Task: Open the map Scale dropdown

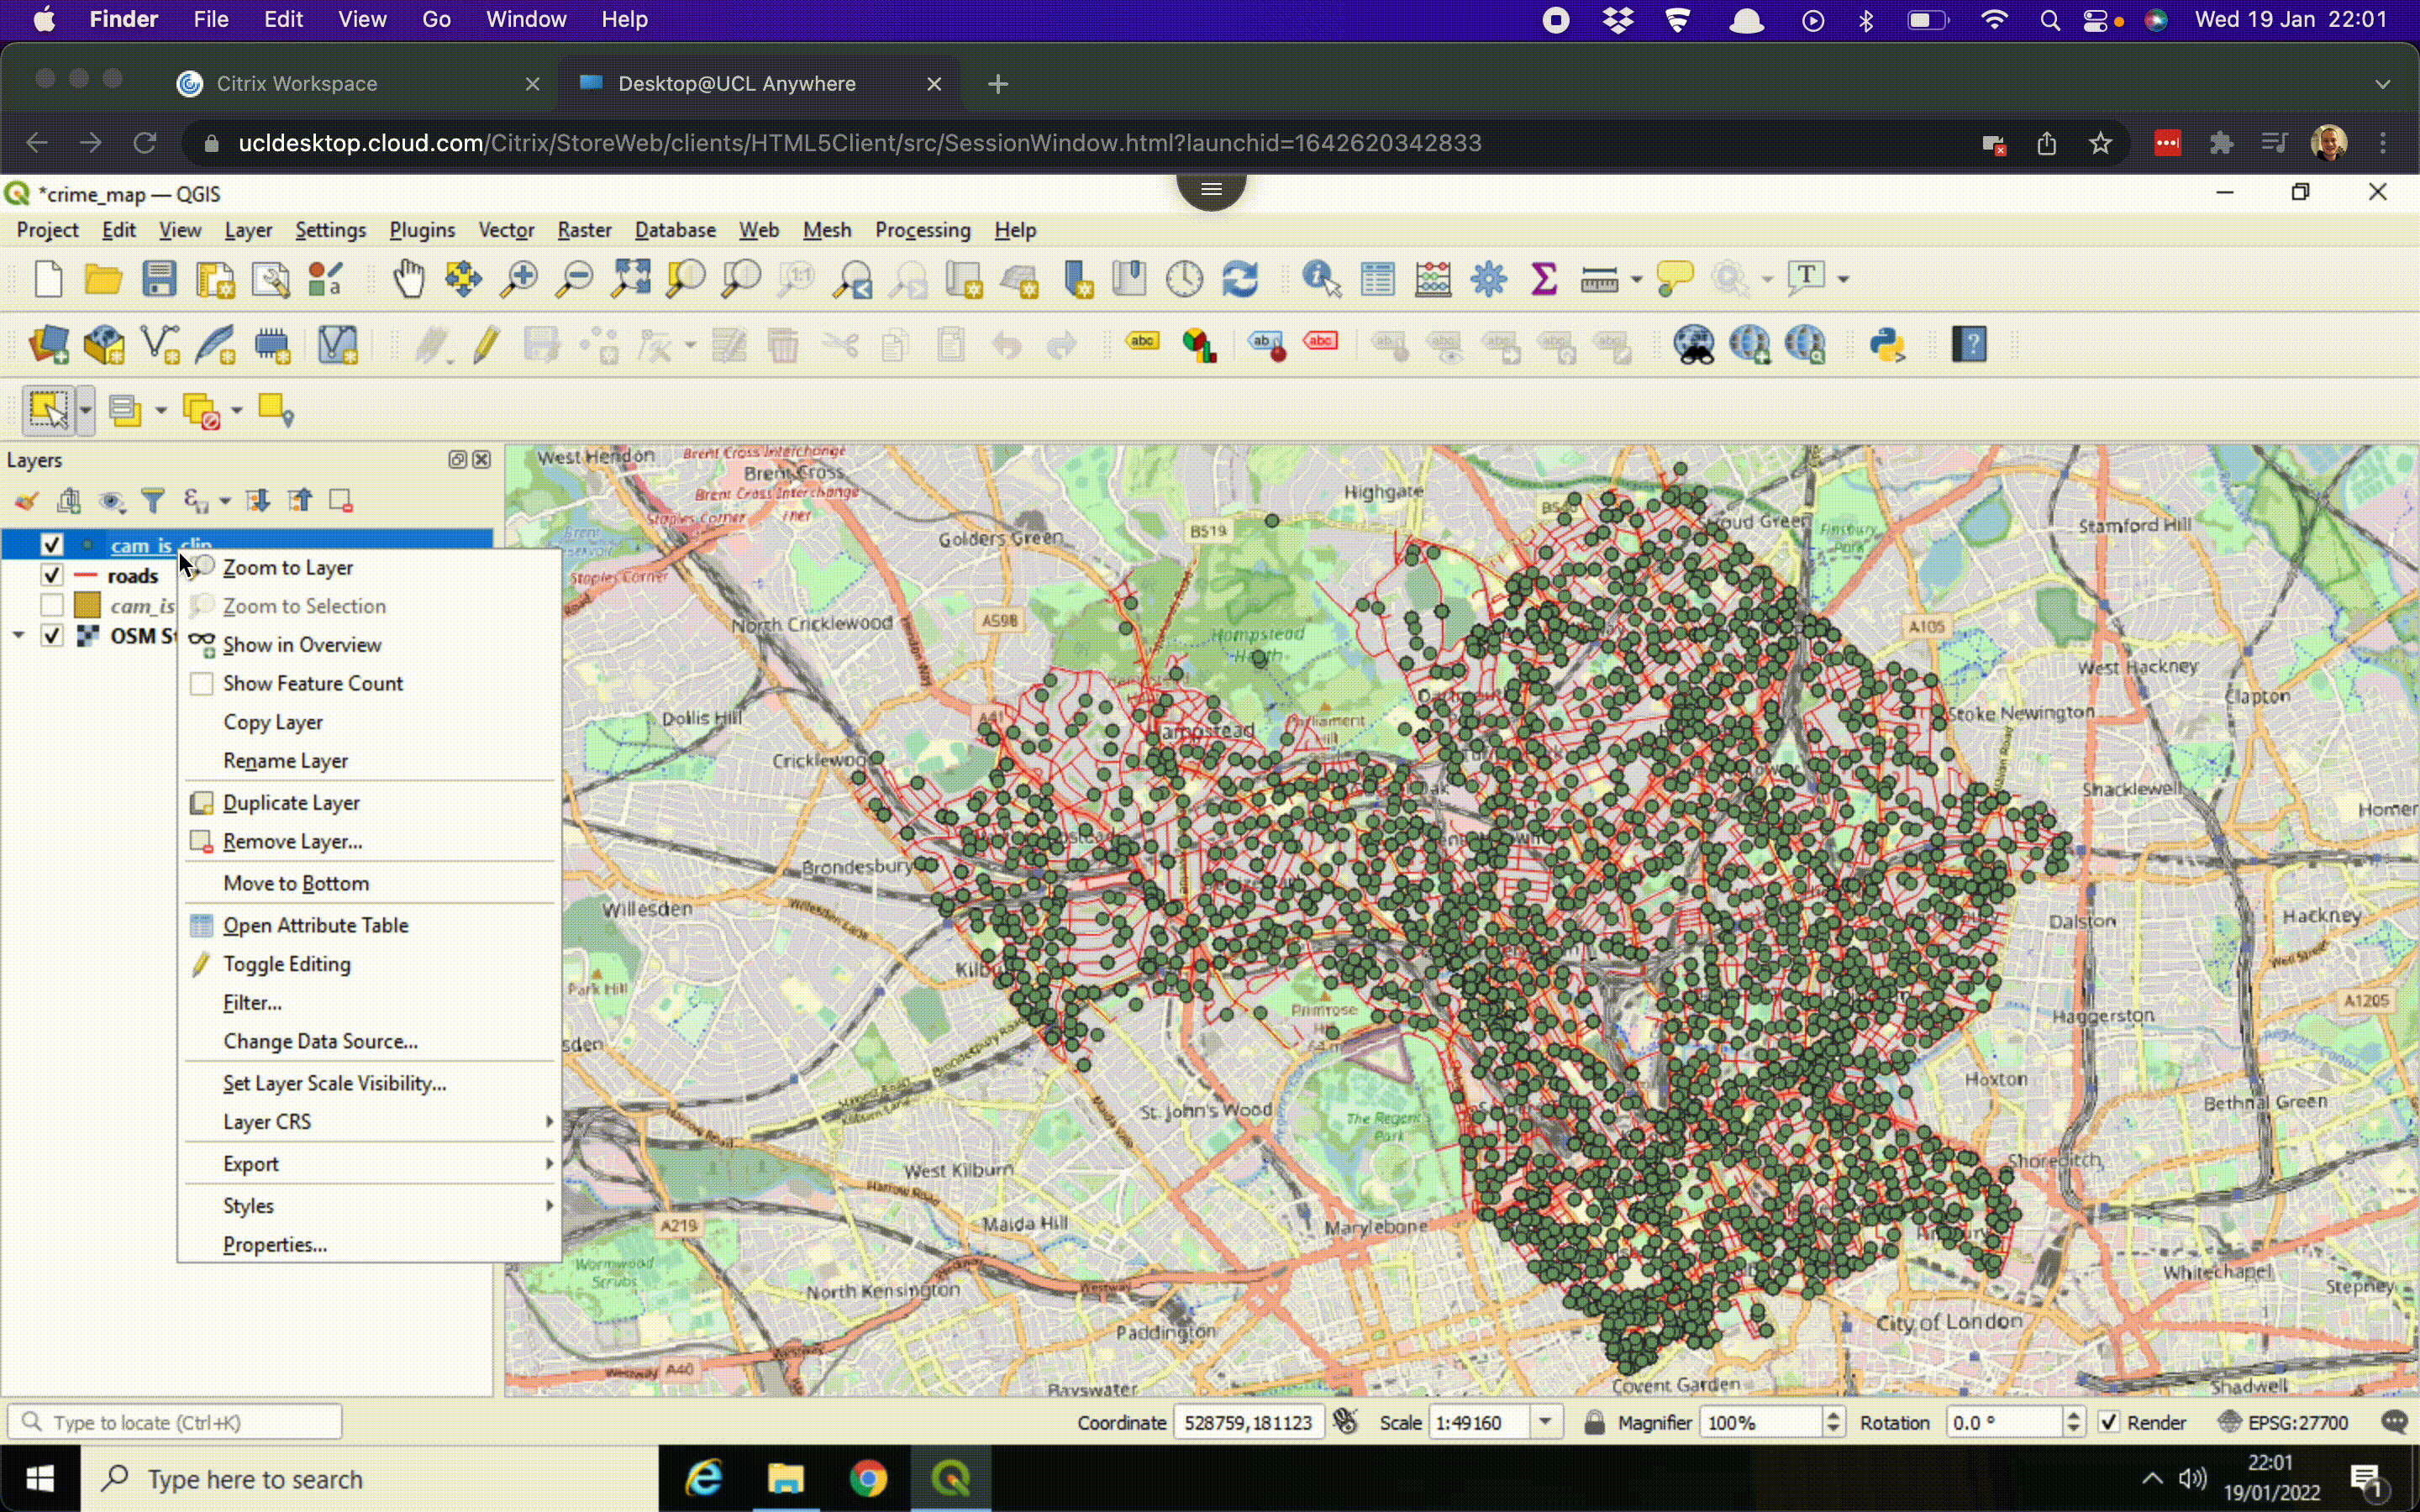Action: pos(1548,1422)
